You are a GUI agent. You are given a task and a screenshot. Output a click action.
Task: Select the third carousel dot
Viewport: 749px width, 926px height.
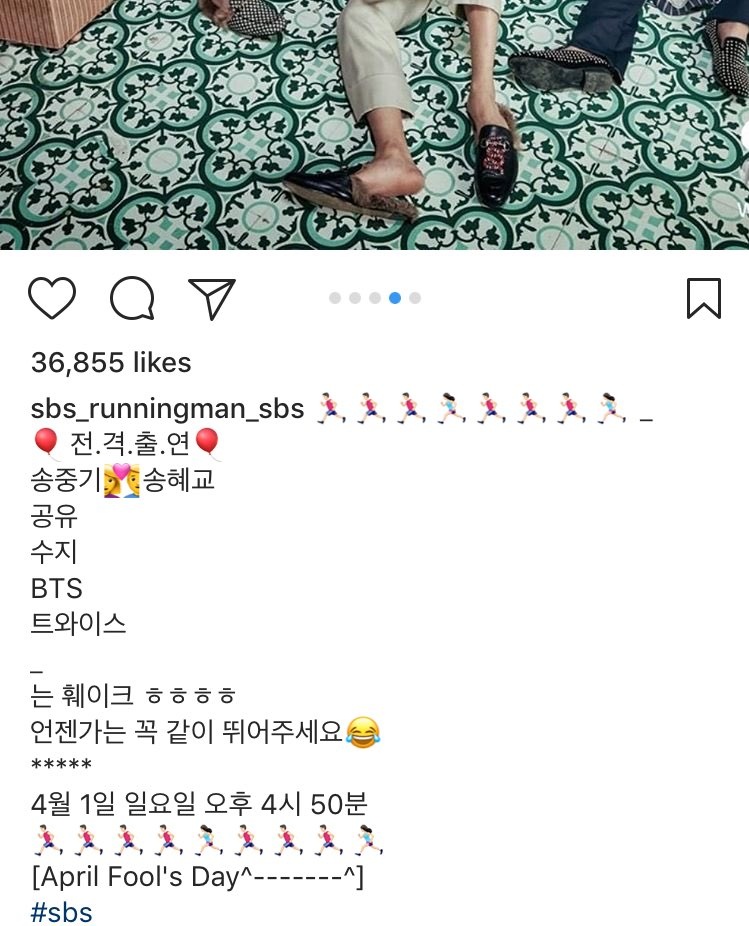click(x=375, y=298)
